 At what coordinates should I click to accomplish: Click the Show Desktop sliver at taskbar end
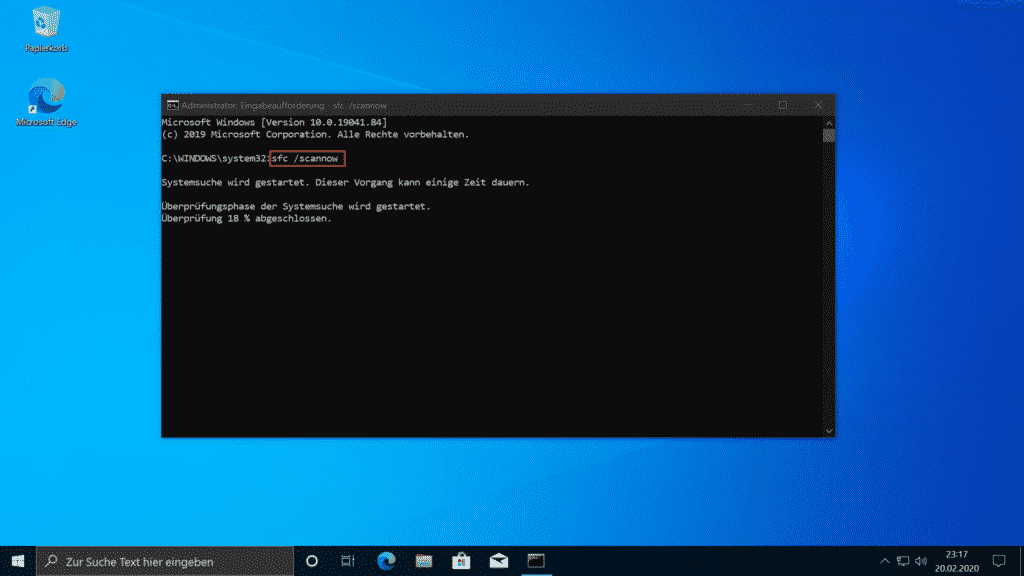point(1021,561)
